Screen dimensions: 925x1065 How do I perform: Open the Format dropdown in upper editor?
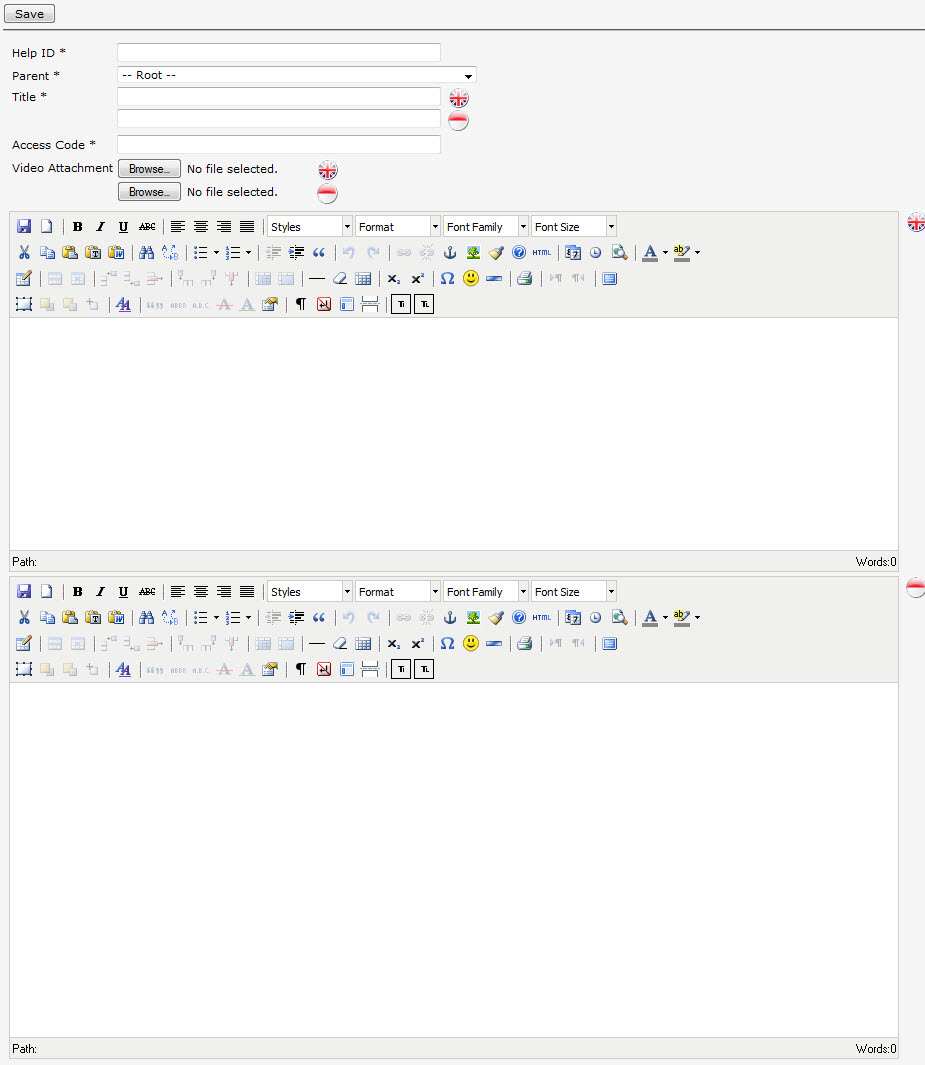click(x=398, y=227)
